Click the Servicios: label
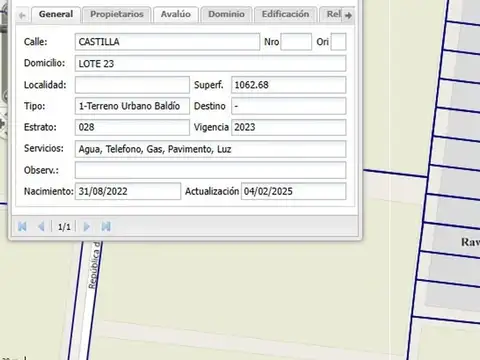Viewport: 480px width, 360px height. click(44, 148)
